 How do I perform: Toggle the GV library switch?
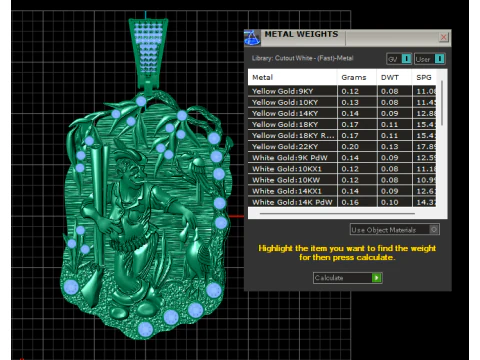[x=406, y=59]
